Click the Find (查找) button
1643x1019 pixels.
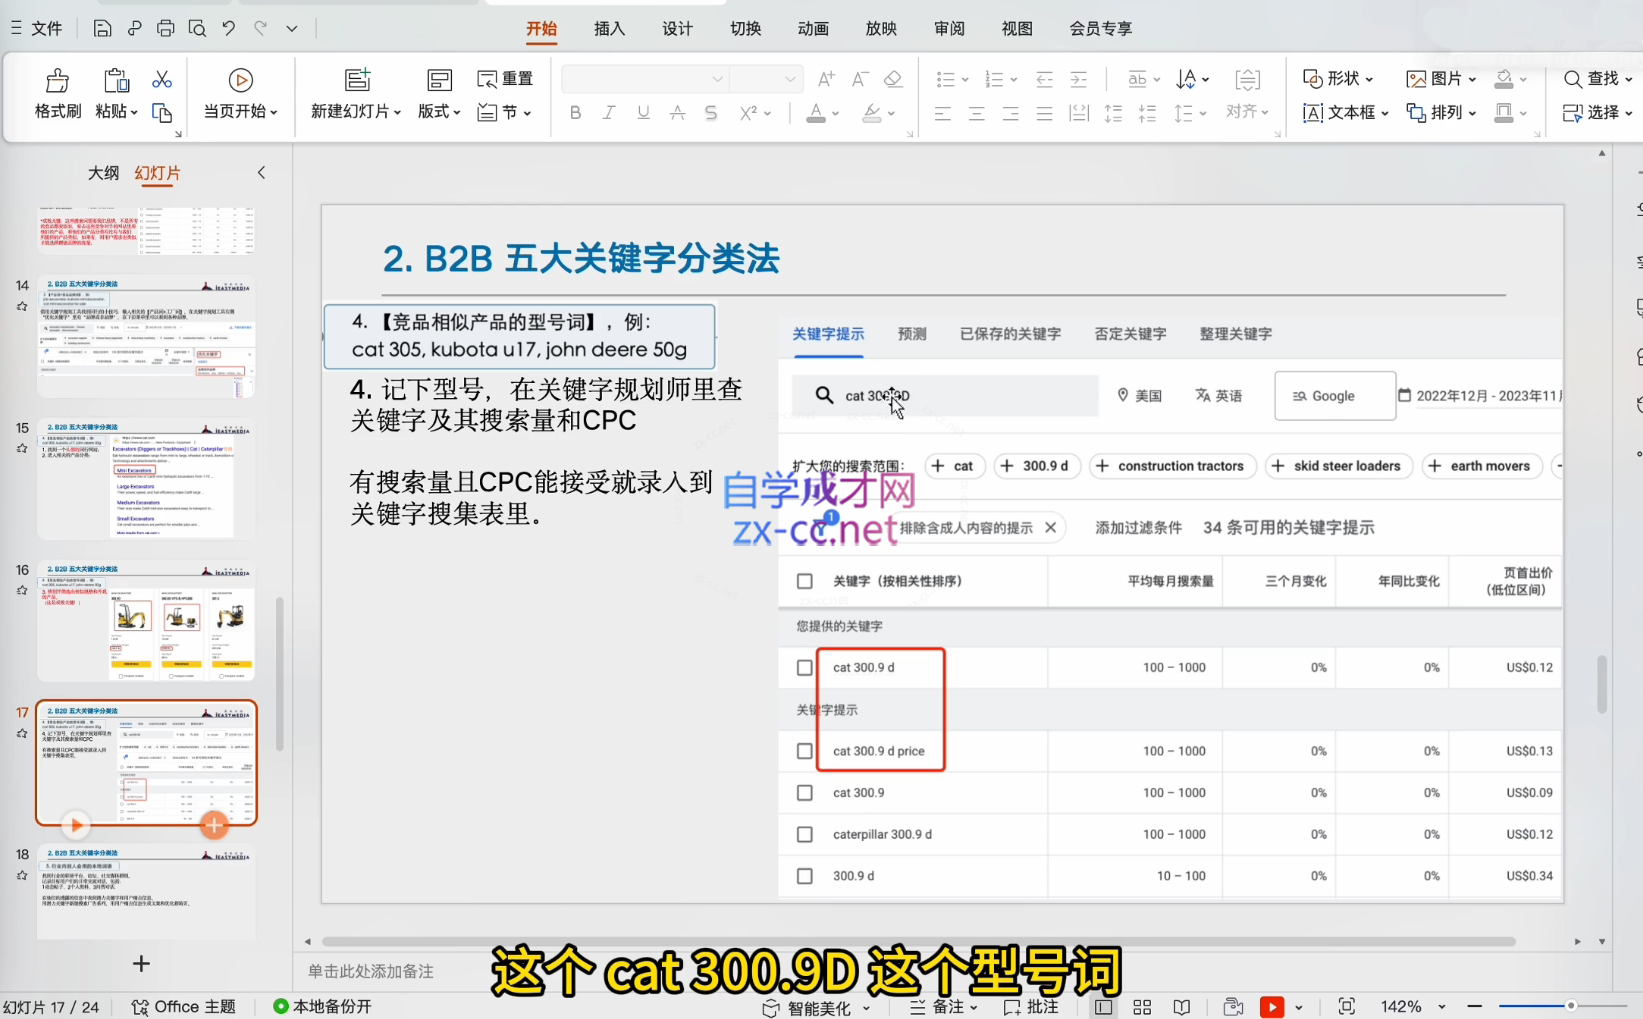(1597, 78)
